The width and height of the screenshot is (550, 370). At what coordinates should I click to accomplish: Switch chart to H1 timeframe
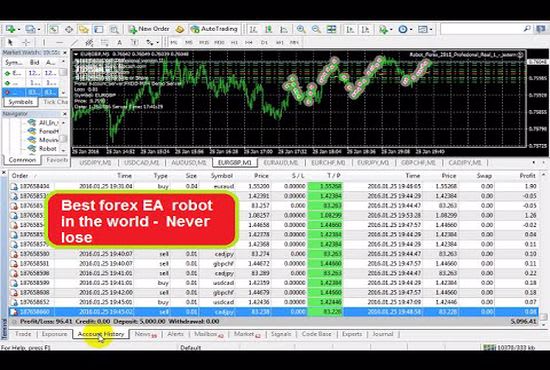[234, 42]
